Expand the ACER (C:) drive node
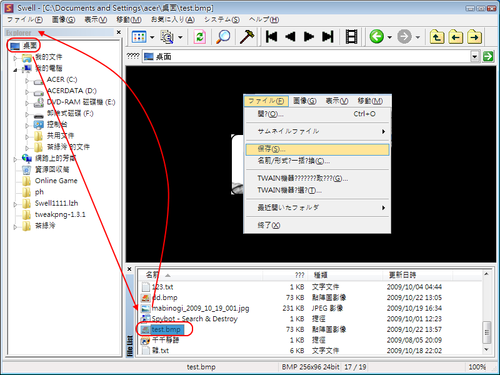Viewport: 500px width, 375px height. click(x=27, y=81)
